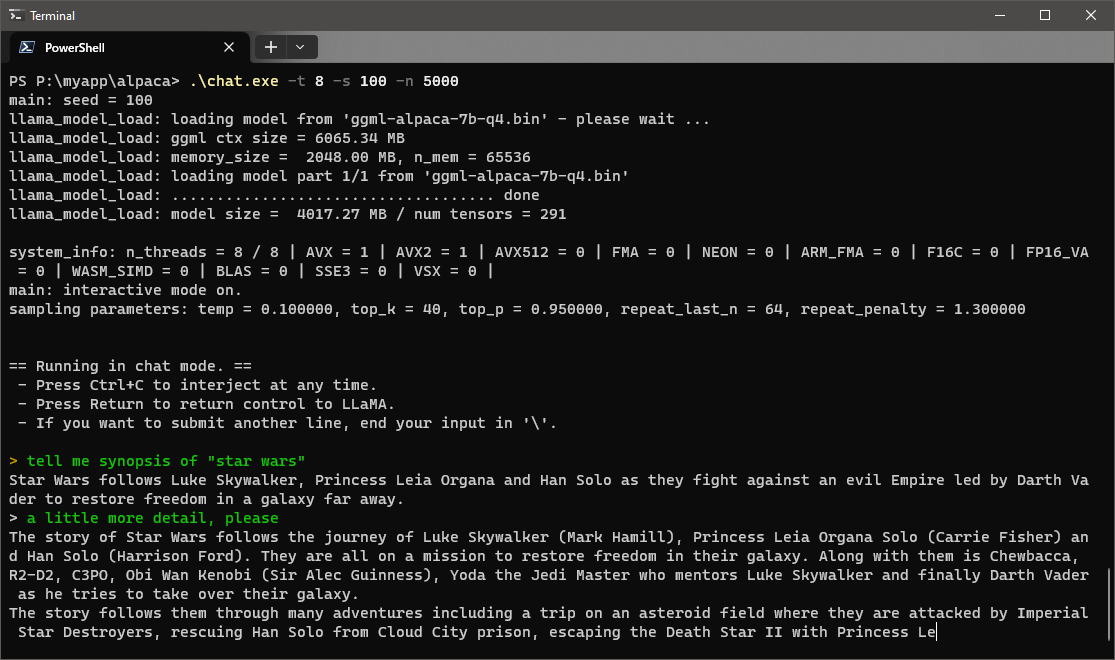Open a new tab using the plus icon
Viewport: 1115px width, 660px height.
click(270, 47)
